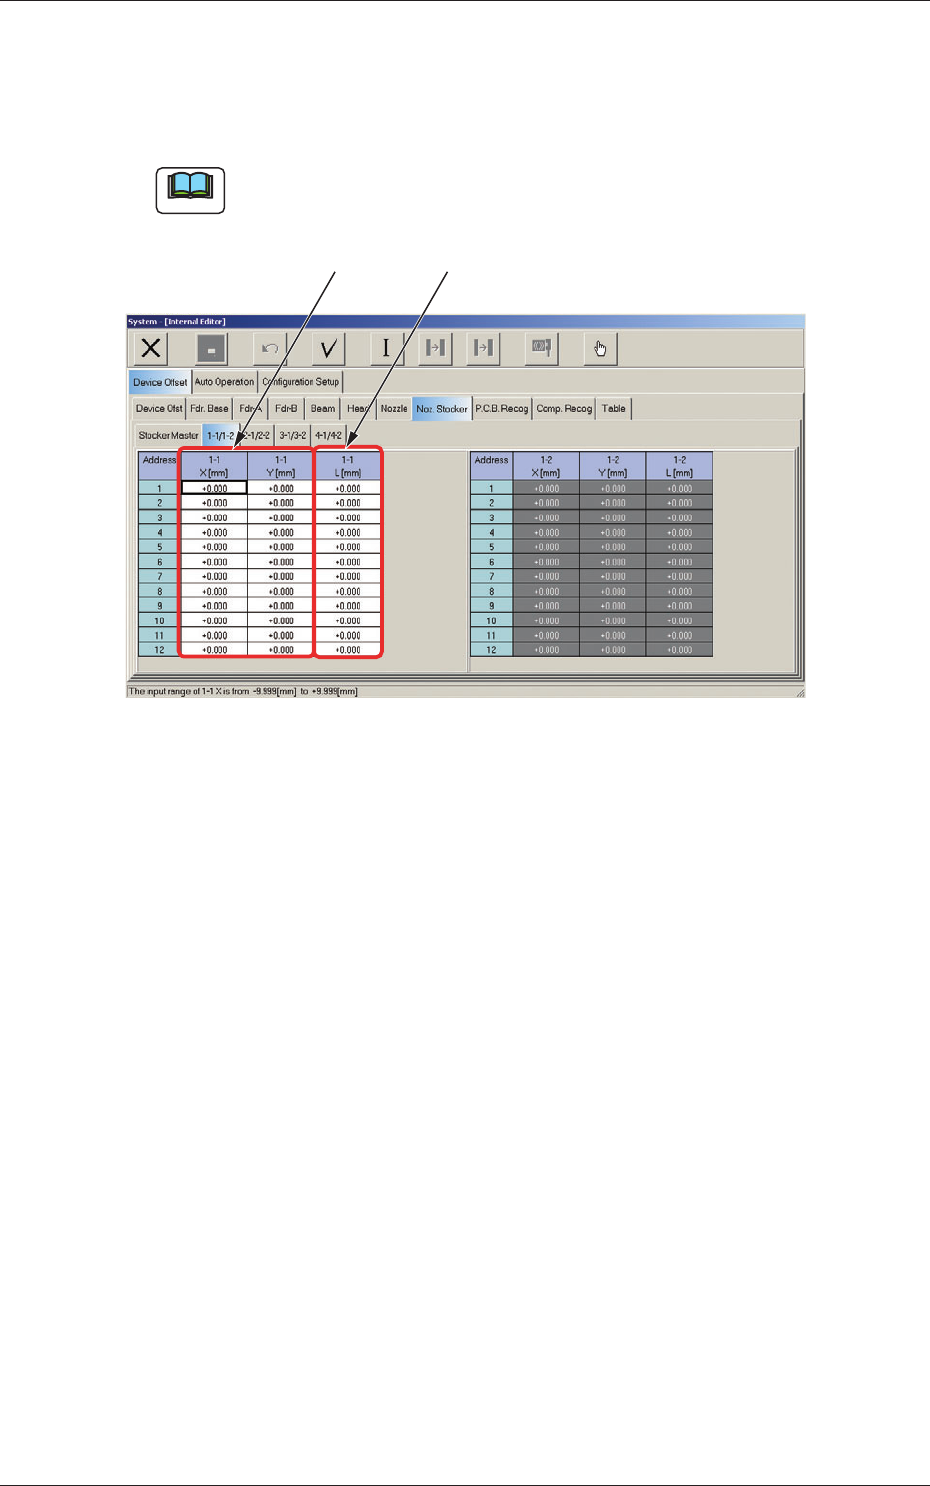The image size is (930, 1486).
Task: Click the V checkmark toolbar icon
Action: pyautogui.click(x=328, y=348)
